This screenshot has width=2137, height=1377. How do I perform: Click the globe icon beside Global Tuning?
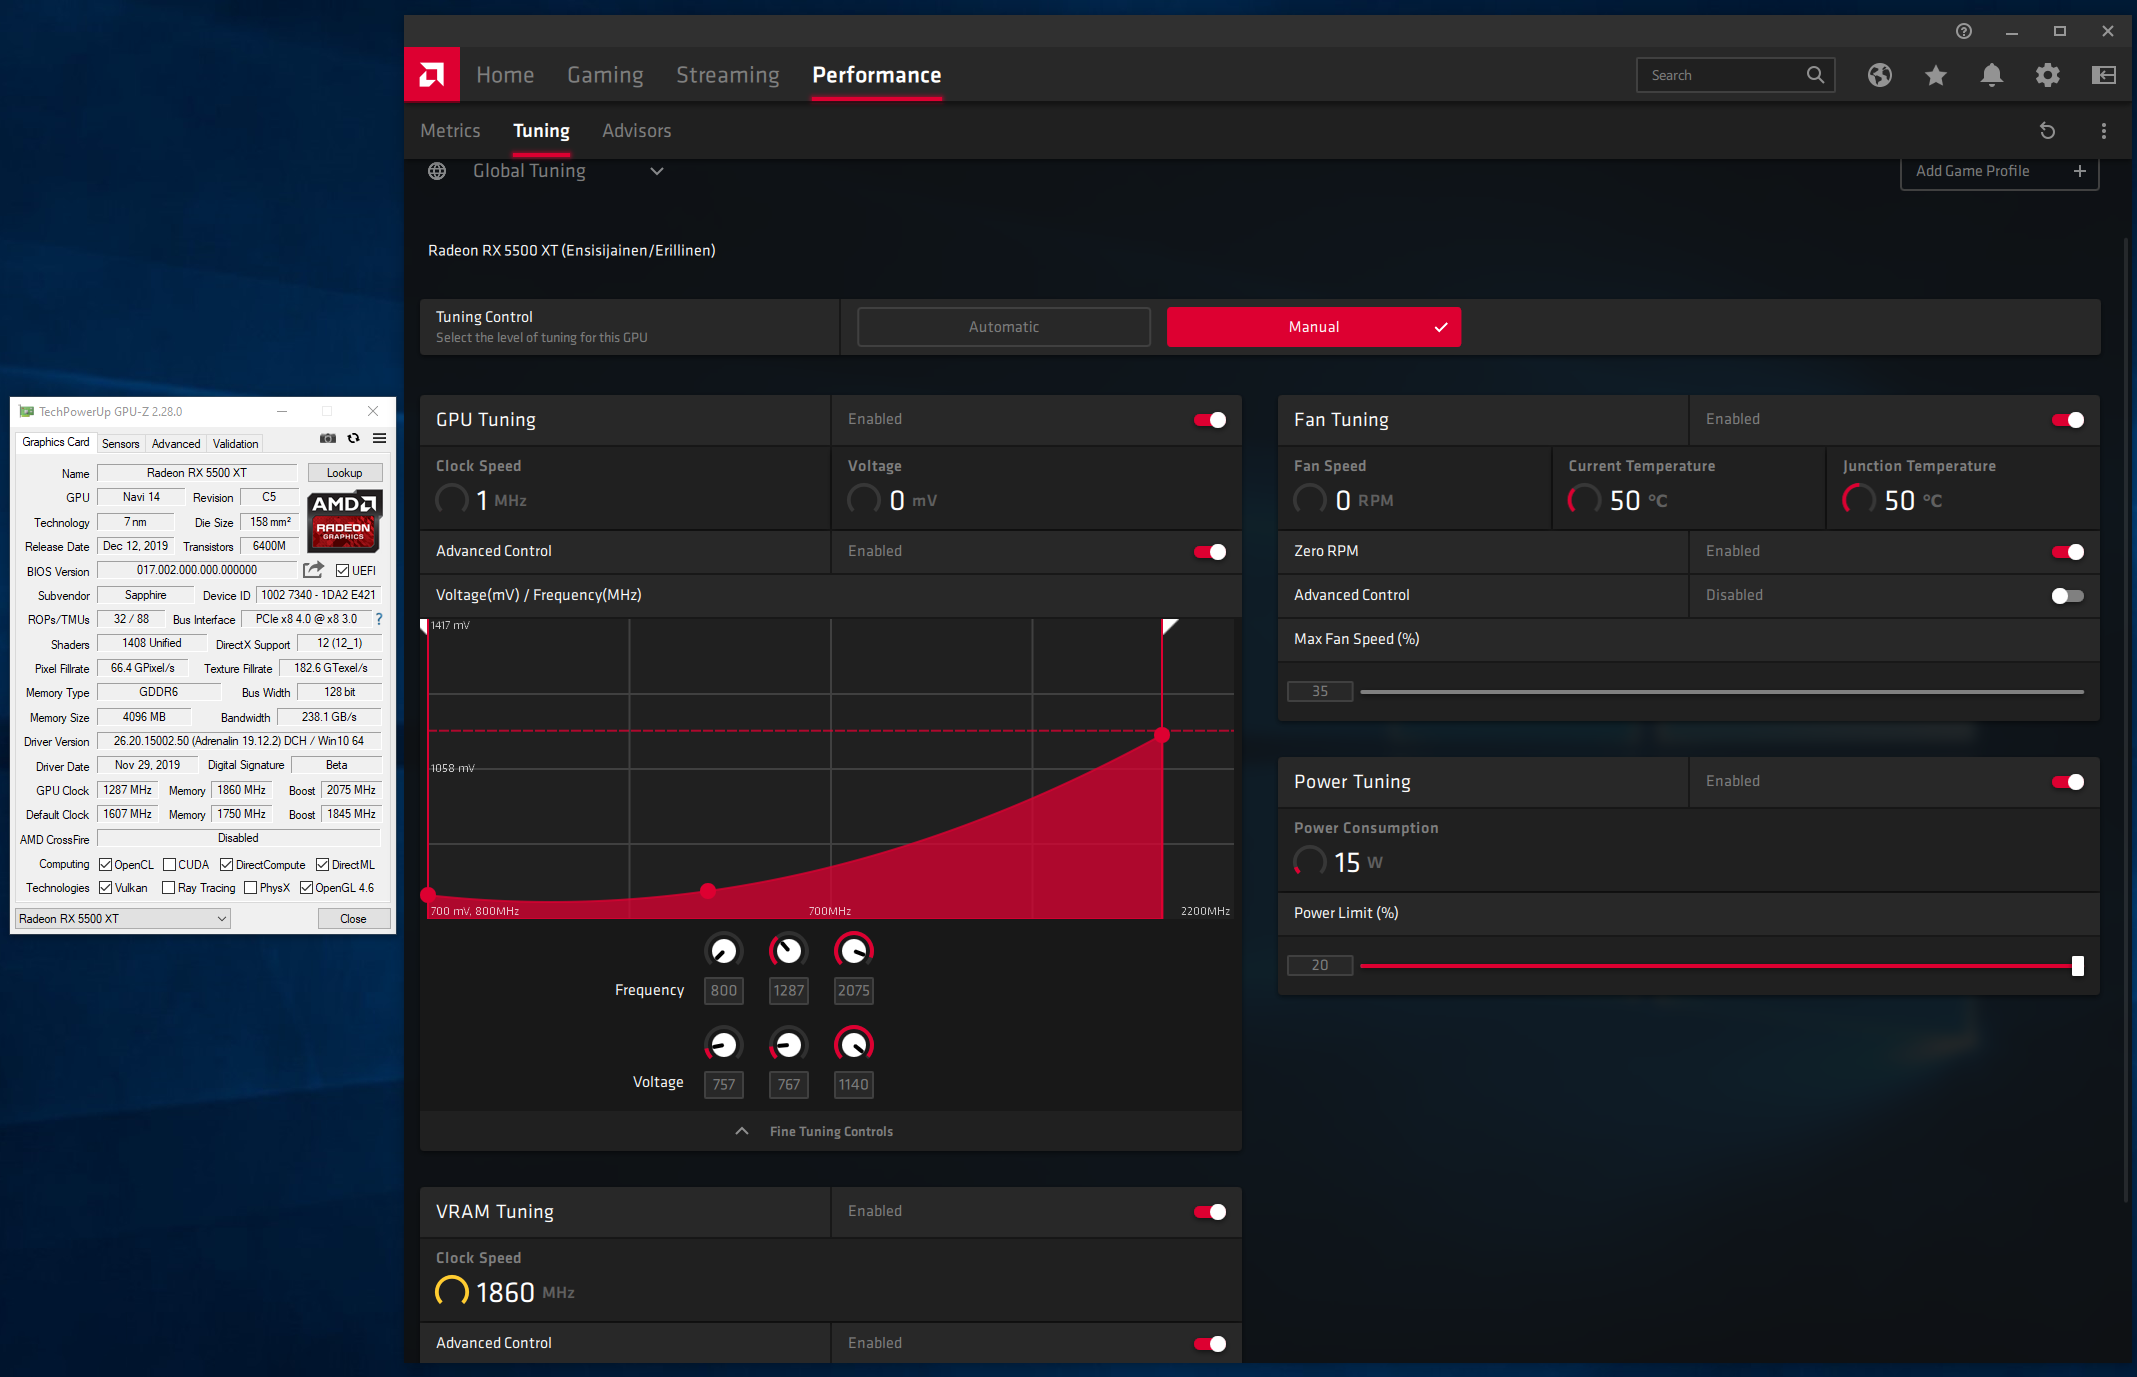coord(437,171)
